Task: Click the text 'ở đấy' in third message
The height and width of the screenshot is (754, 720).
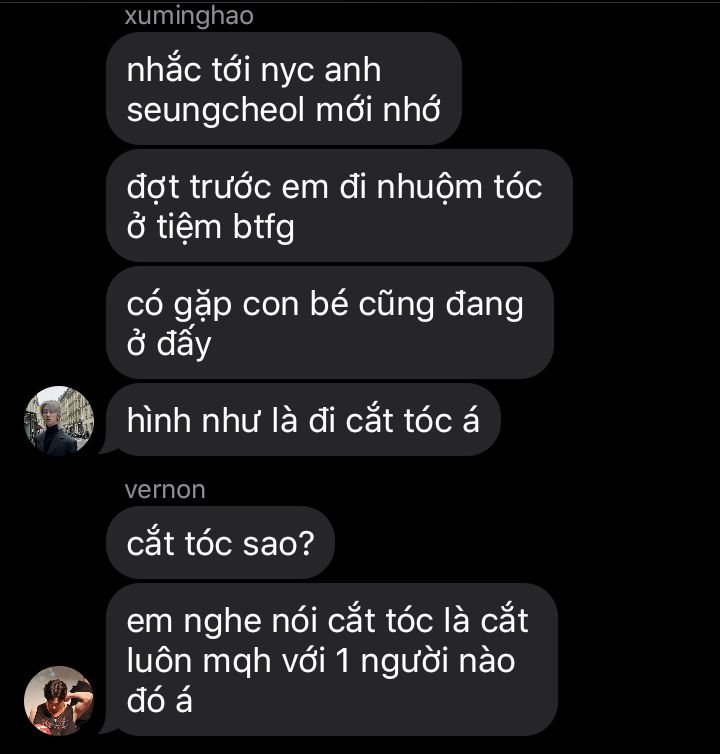Action: click(169, 344)
